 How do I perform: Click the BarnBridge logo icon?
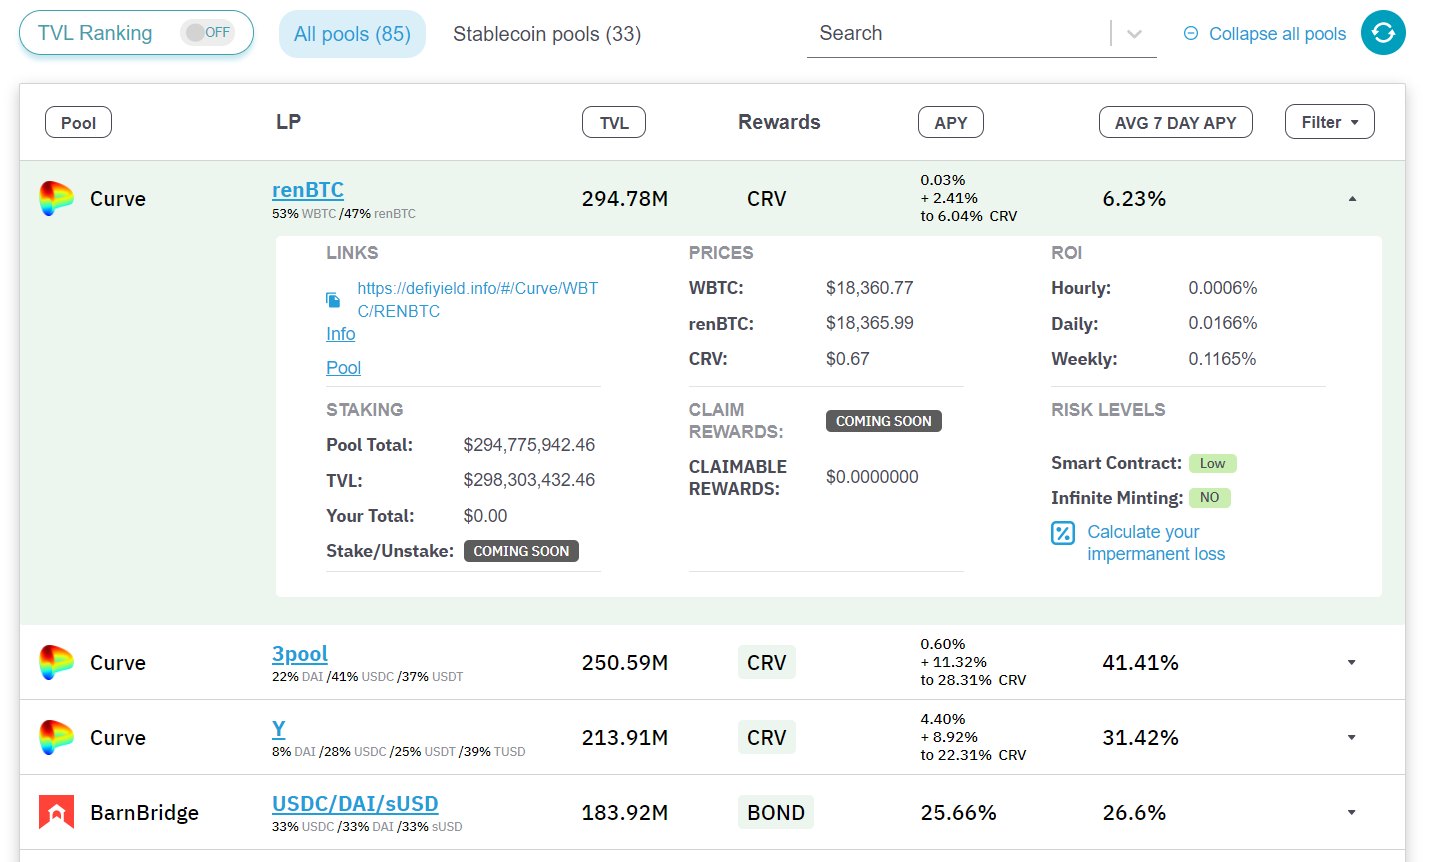pyautogui.click(x=56, y=812)
